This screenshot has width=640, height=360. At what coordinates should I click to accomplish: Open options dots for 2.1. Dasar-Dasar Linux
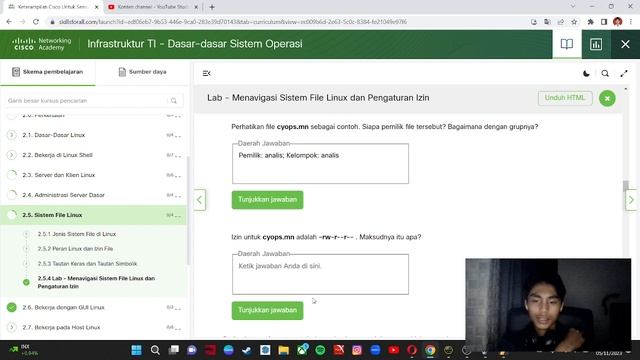click(178, 136)
